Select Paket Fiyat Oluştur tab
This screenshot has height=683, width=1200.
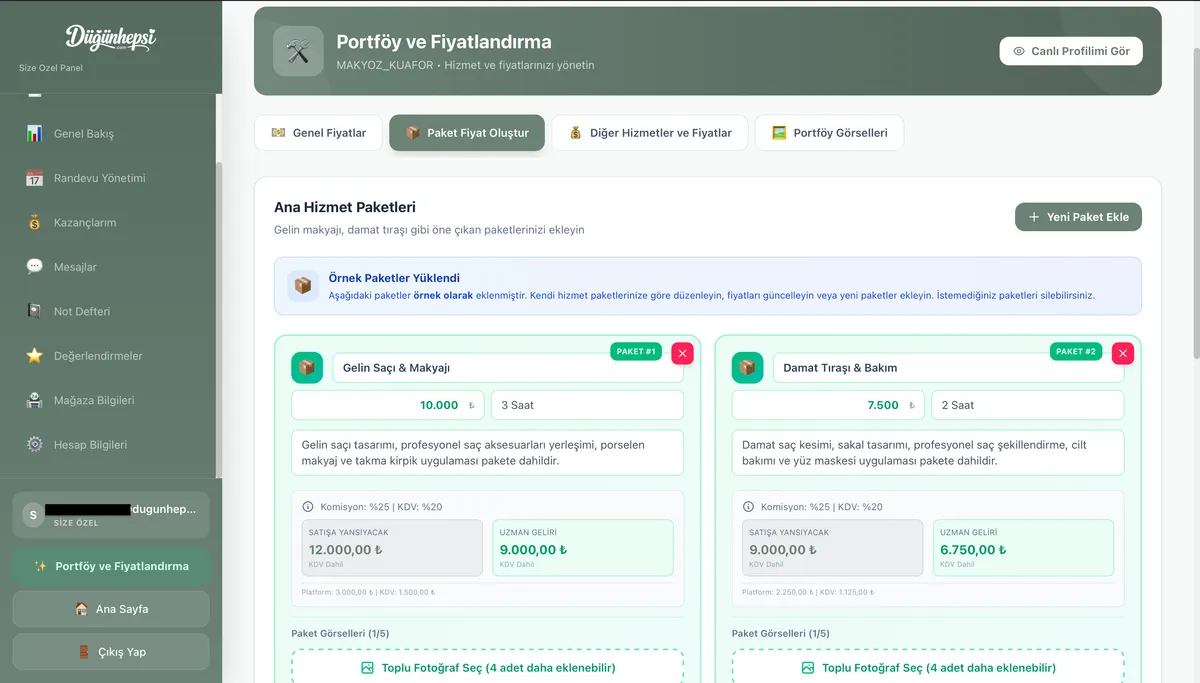pos(467,133)
